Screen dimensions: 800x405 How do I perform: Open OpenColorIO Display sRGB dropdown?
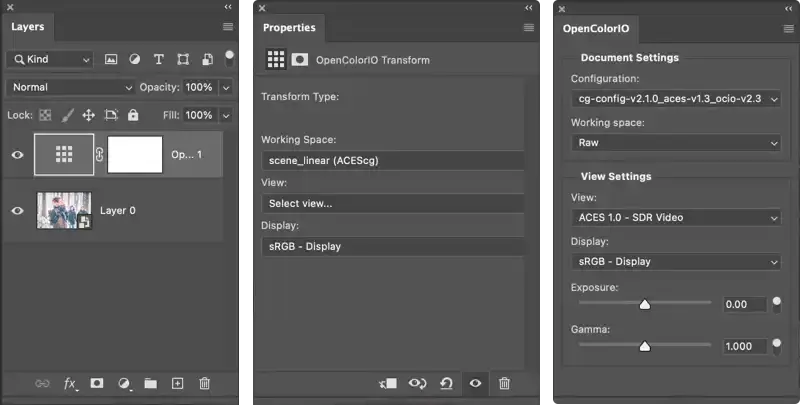[x=676, y=262]
